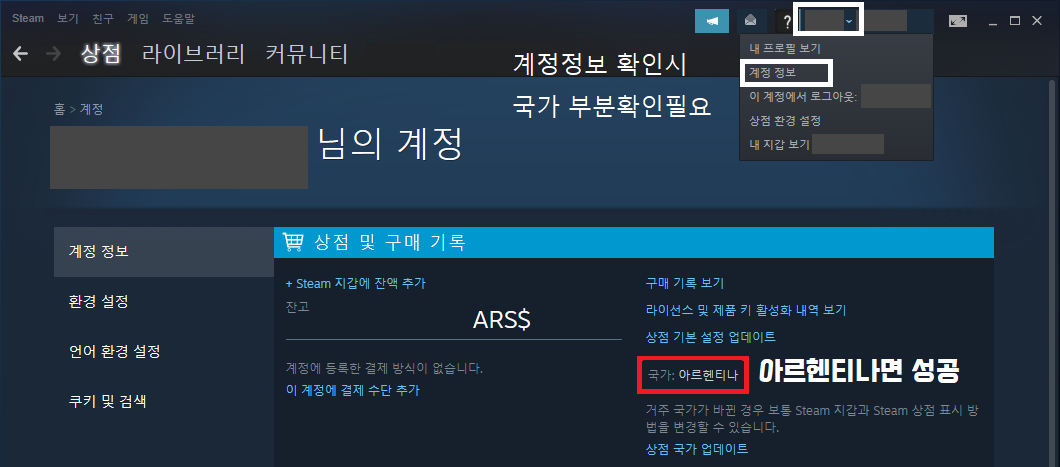This screenshot has height=467, width=1060.
Task: Open 라이선스 및 제품 키 활성화 내역 보기
Action: pos(746,310)
